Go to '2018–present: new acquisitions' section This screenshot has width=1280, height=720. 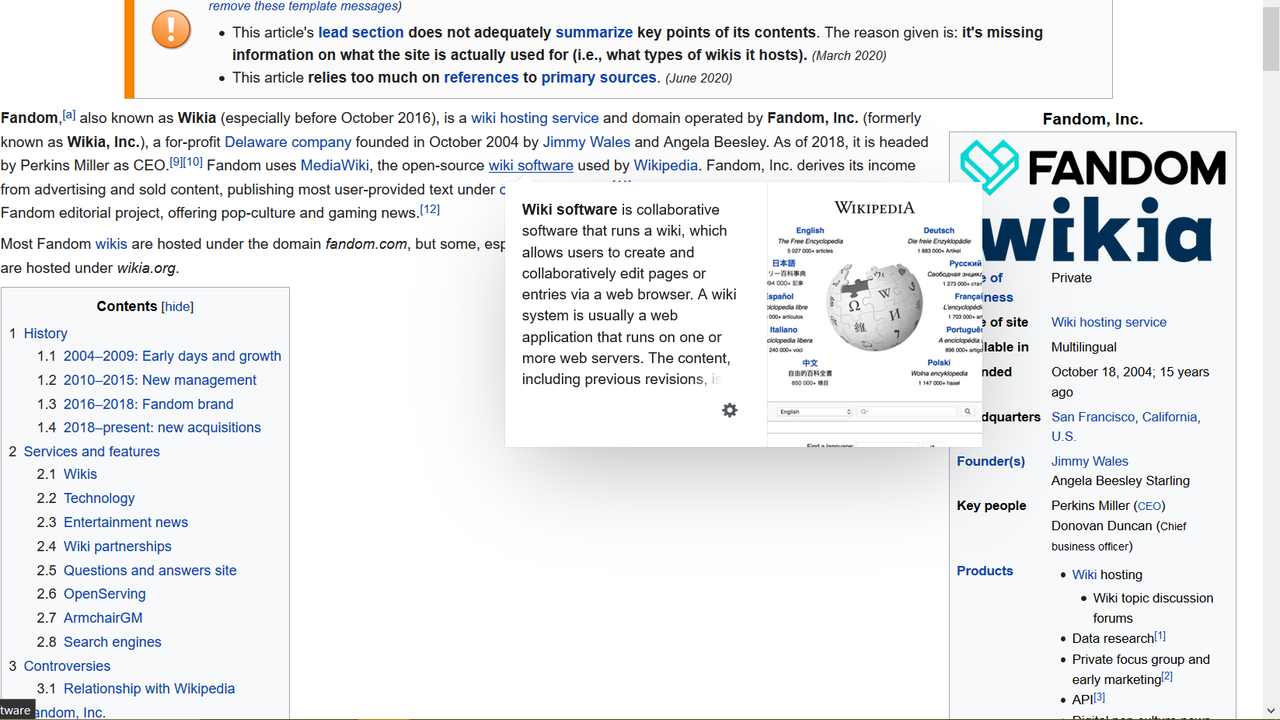[162, 427]
